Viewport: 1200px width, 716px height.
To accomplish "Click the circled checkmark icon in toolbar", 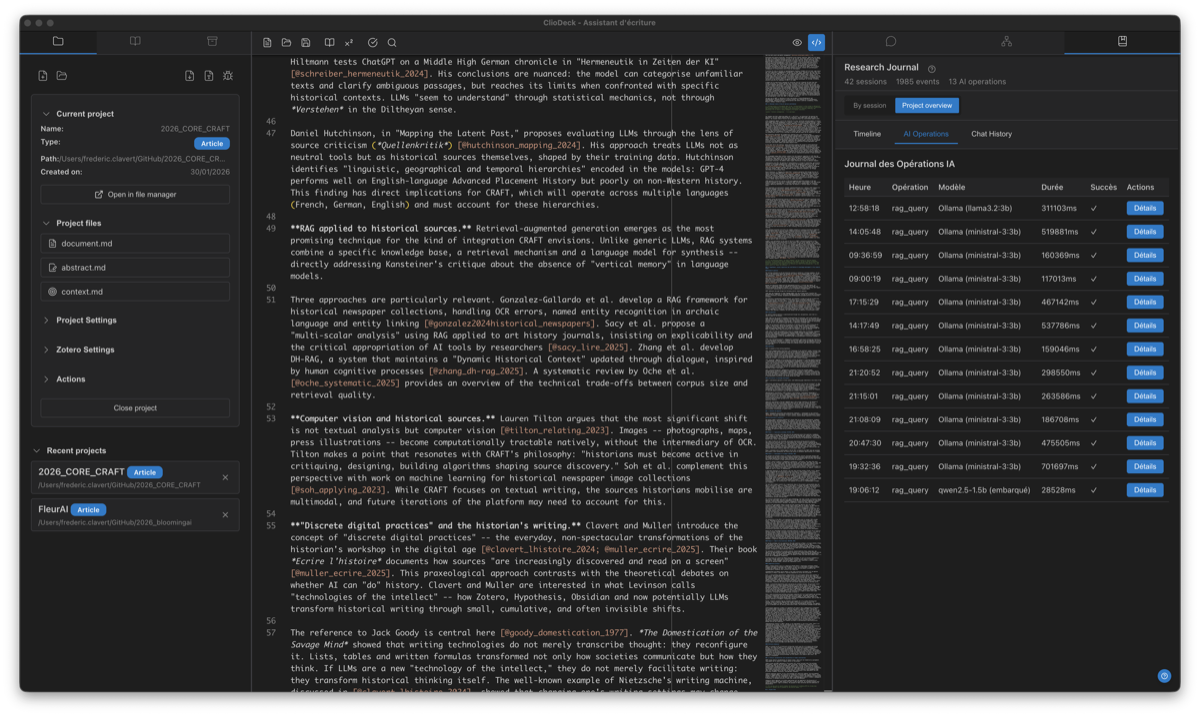I will click(372, 43).
